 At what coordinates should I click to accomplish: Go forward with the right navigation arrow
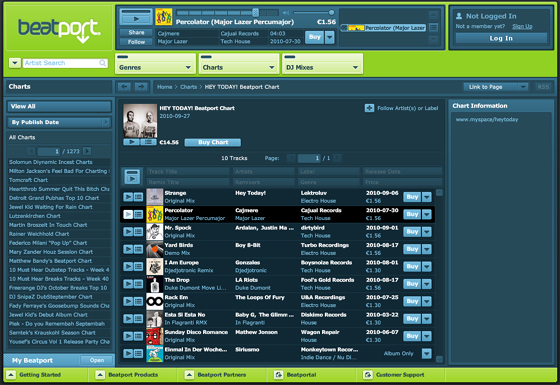click(x=141, y=87)
